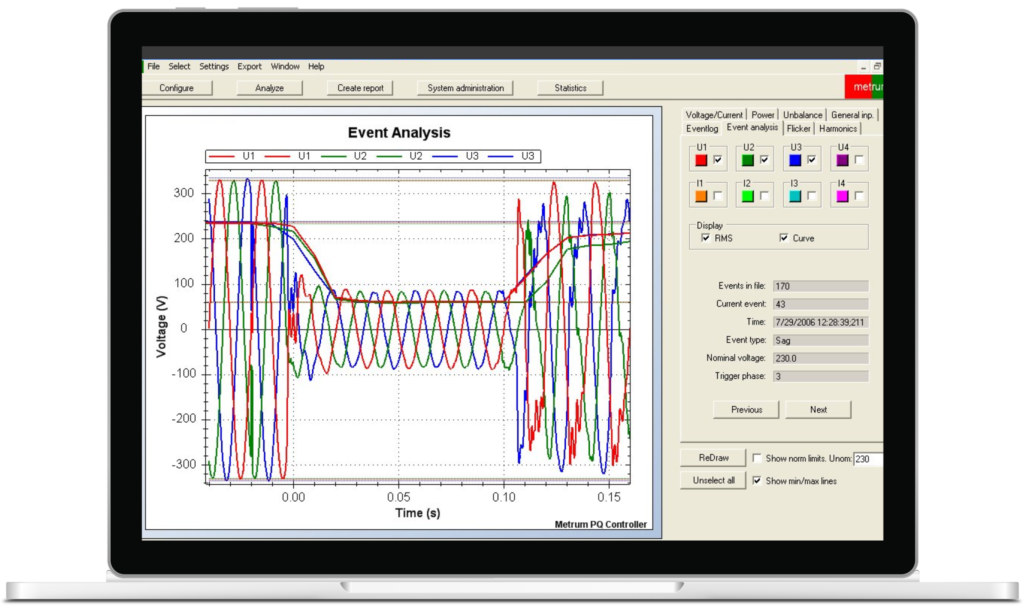Screen dimensions: 1024x607
Task: Click the blue U3 color swatch
Action: click(795, 160)
